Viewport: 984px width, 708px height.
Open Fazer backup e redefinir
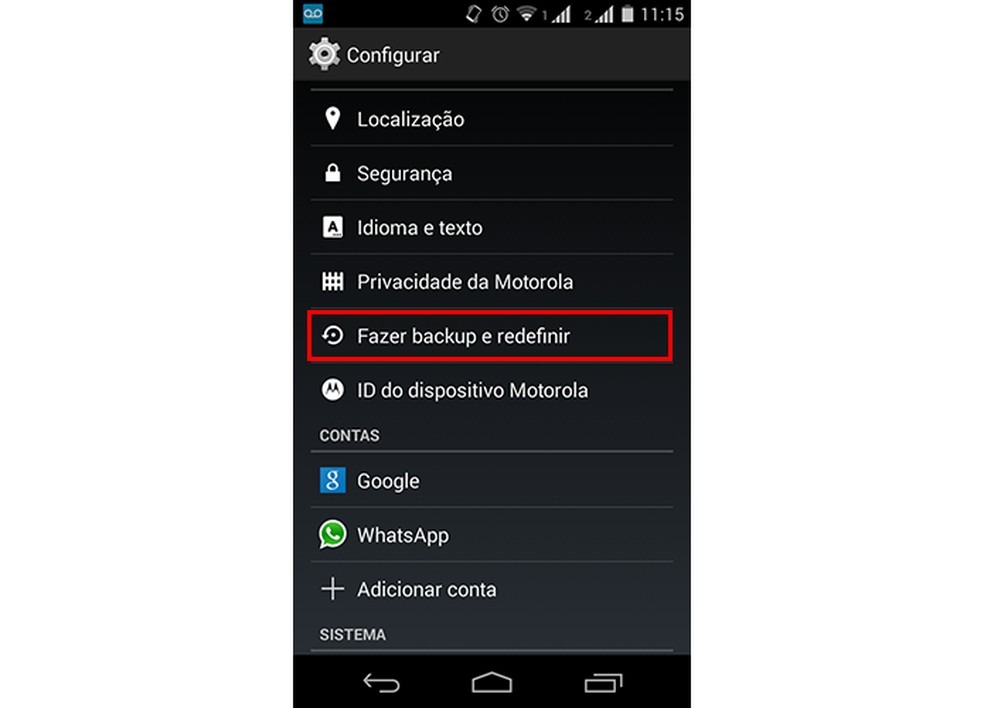pyautogui.click(x=491, y=336)
